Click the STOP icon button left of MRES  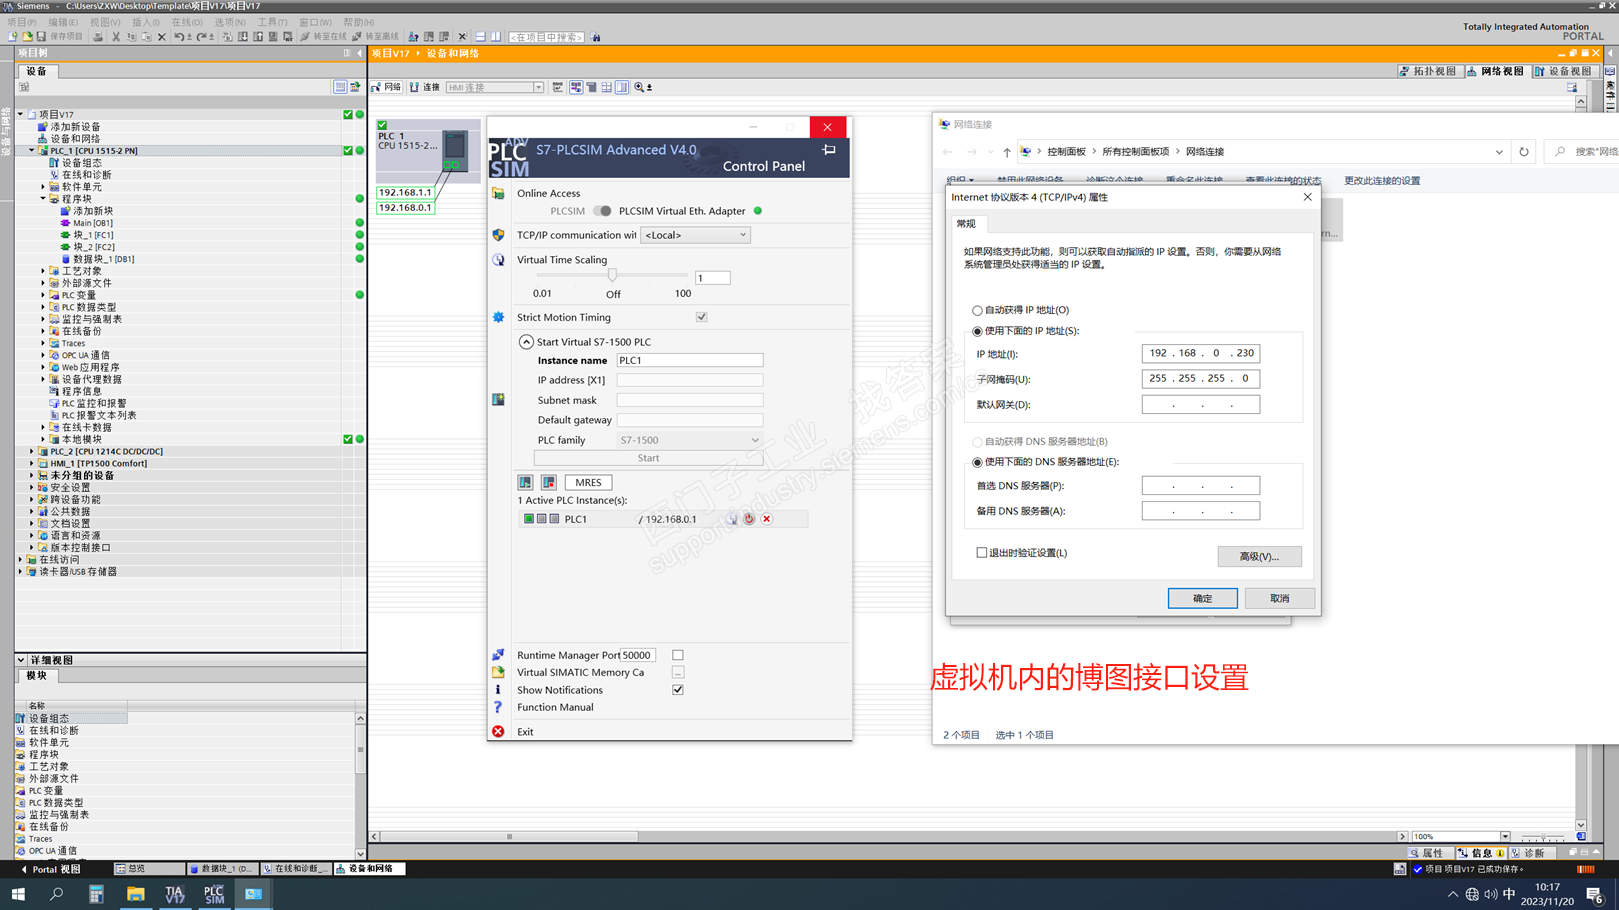pyautogui.click(x=548, y=482)
